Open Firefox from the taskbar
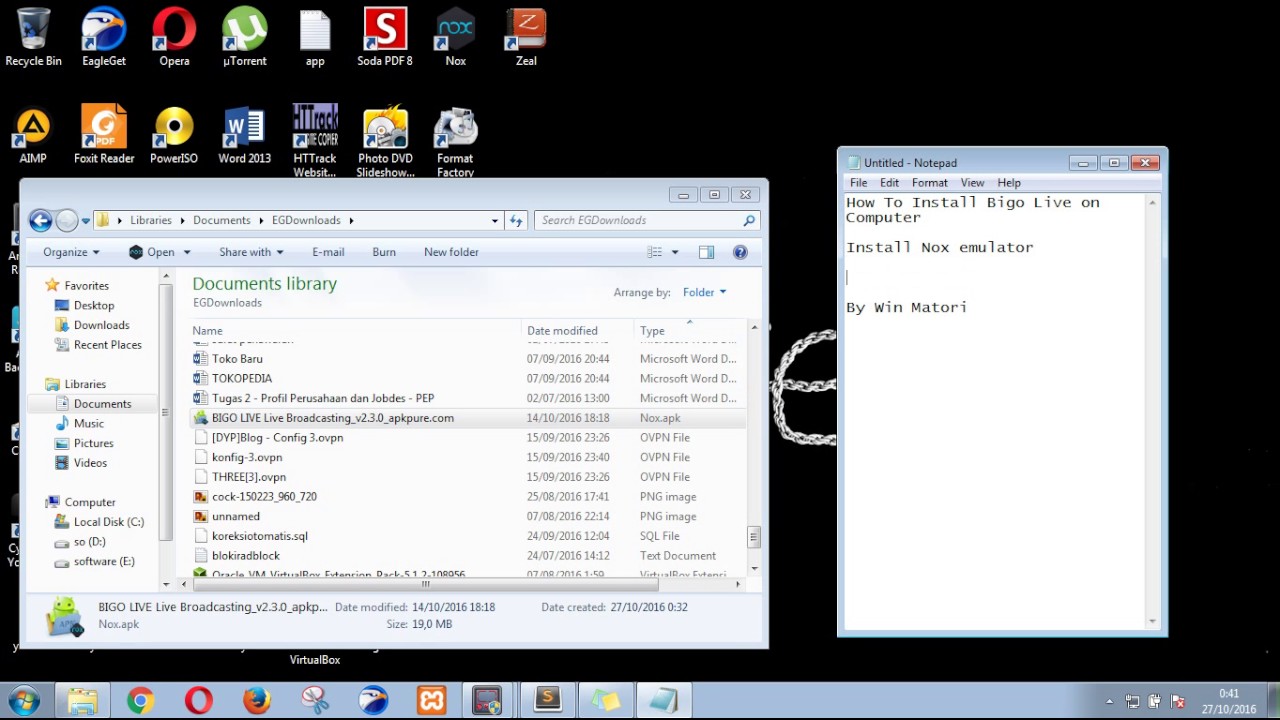The width and height of the screenshot is (1280, 720). point(257,700)
